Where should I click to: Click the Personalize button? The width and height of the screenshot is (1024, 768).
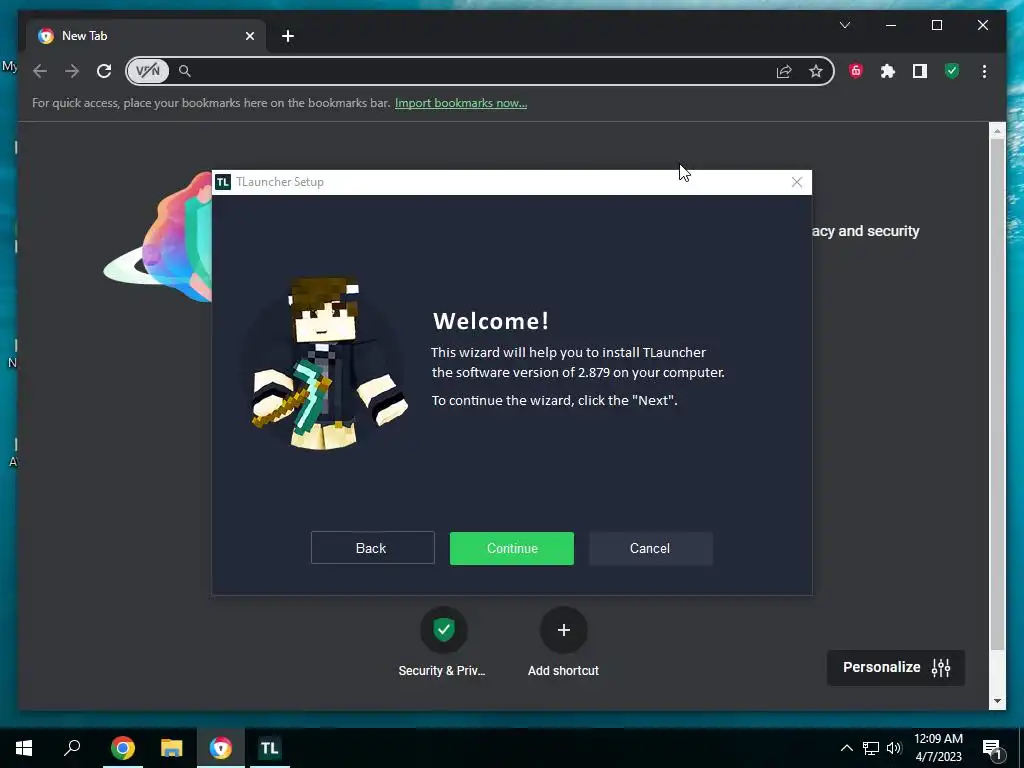click(896, 667)
